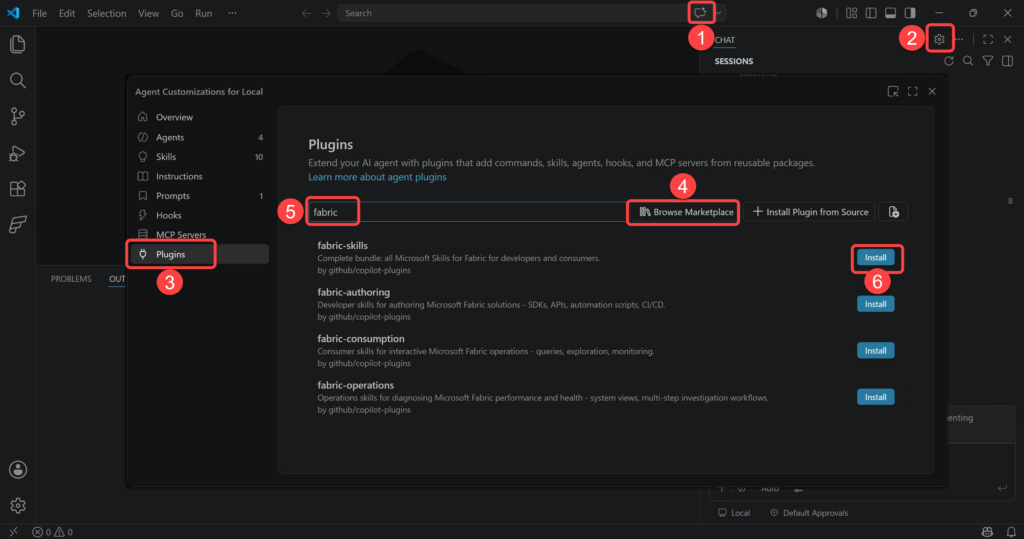
Task: Expand the chat dropdown arrow in title bar
Action: (x=718, y=13)
